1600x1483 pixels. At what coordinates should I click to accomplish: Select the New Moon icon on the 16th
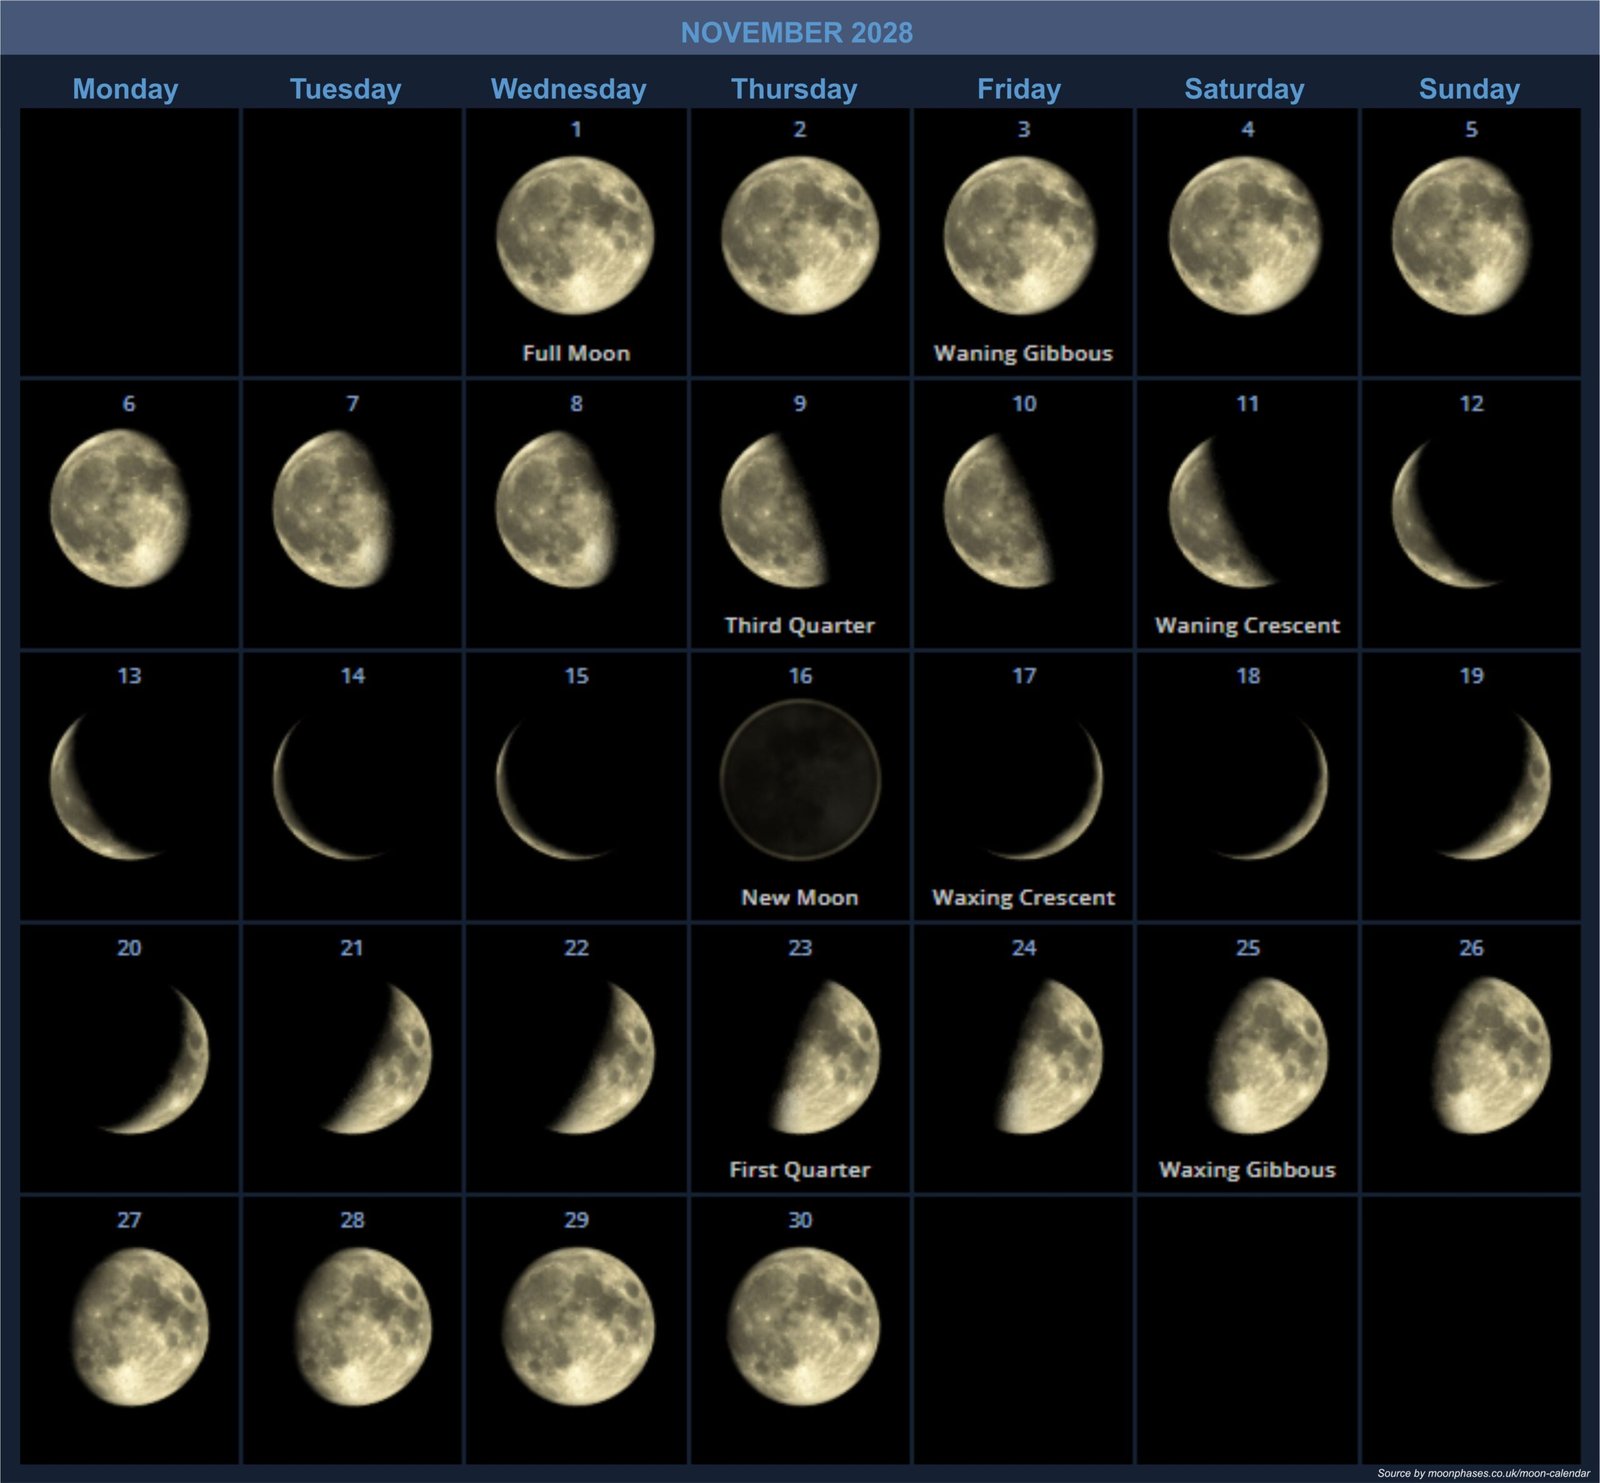point(800,780)
